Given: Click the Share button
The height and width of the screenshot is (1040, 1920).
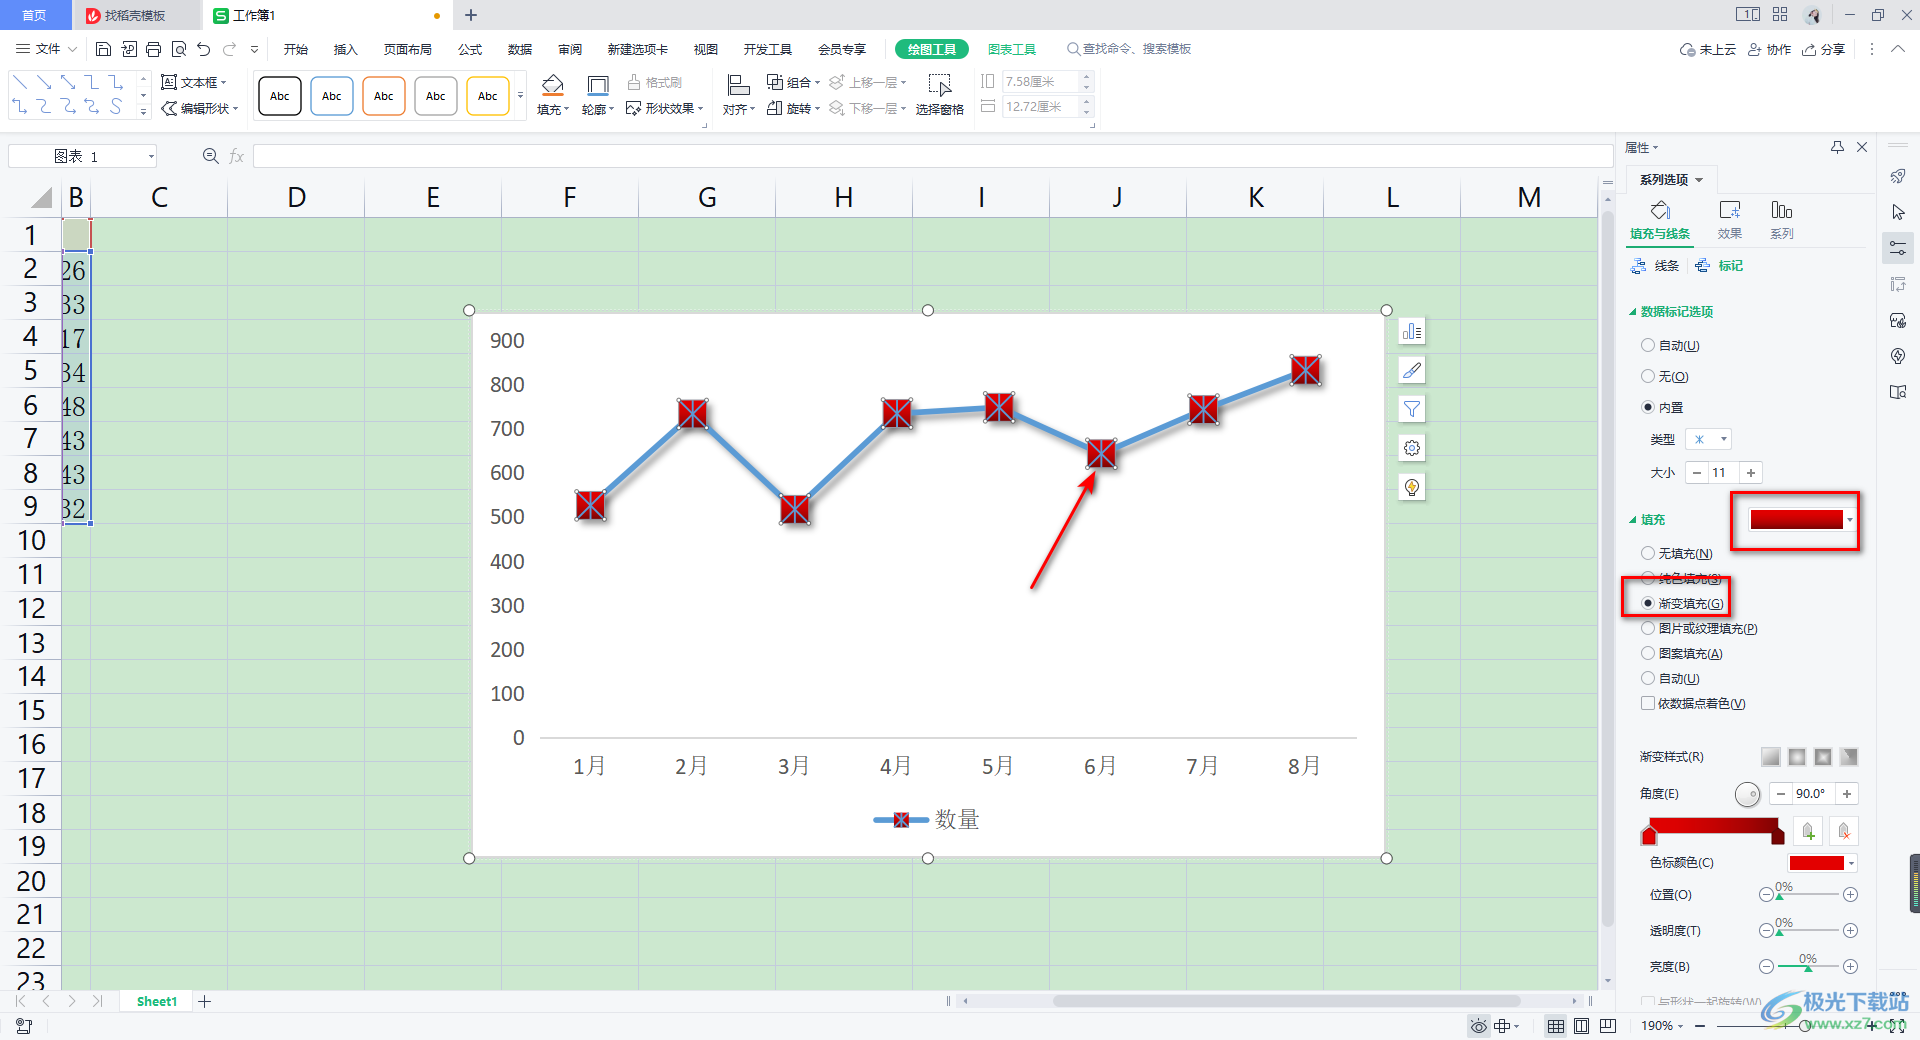Looking at the screenshot, I should tap(1824, 49).
